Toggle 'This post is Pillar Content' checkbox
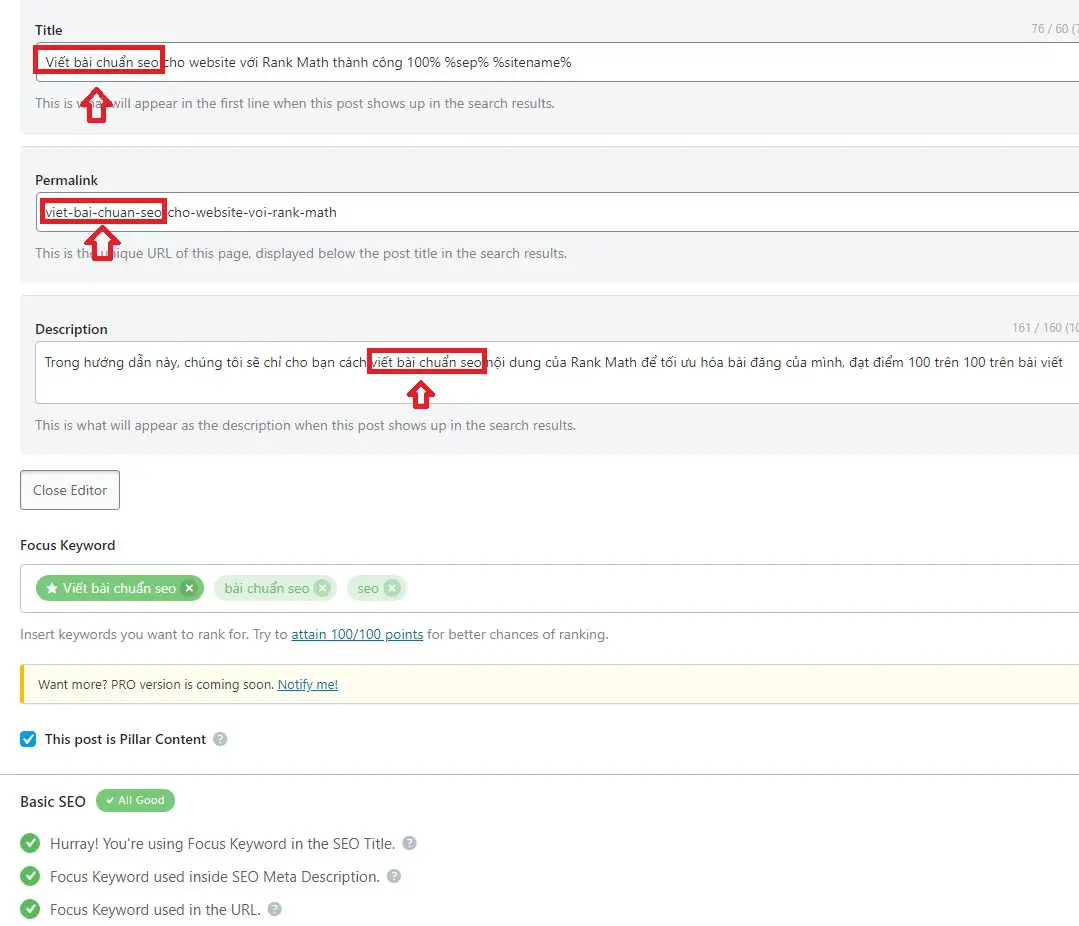This screenshot has width=1079, height=926. (28, 739)
